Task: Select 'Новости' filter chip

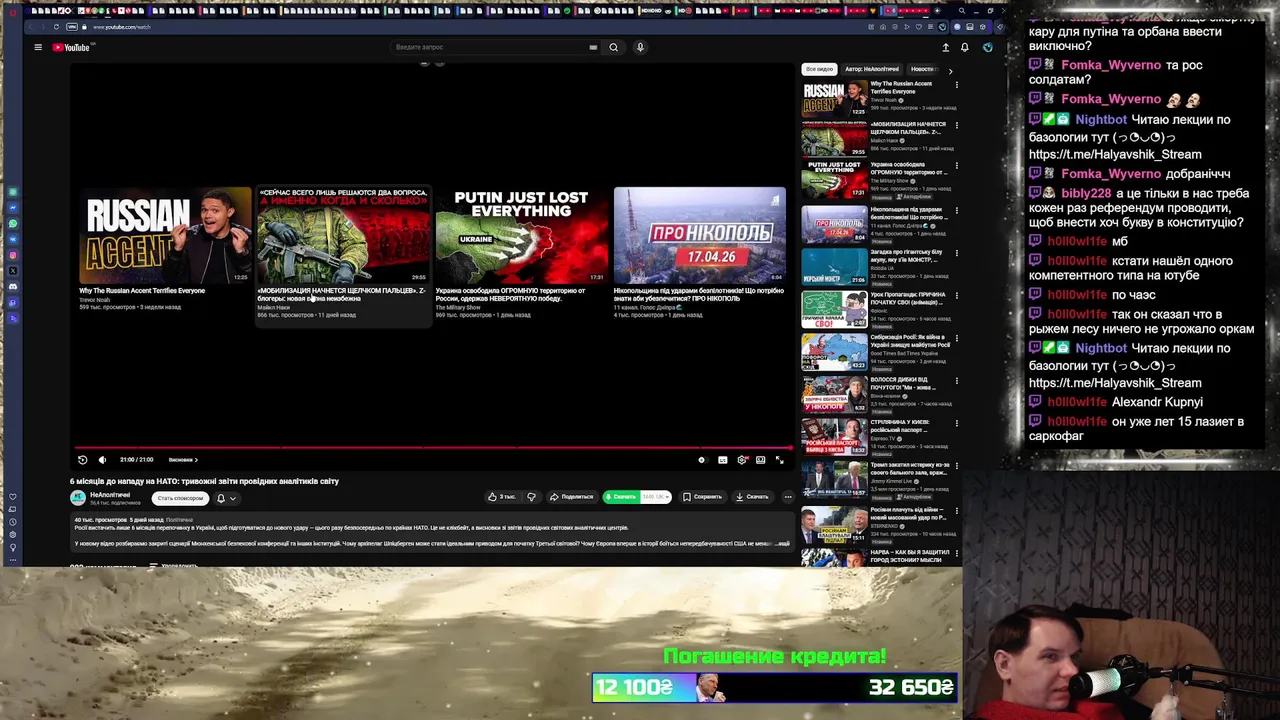Action: click(921, 69)
